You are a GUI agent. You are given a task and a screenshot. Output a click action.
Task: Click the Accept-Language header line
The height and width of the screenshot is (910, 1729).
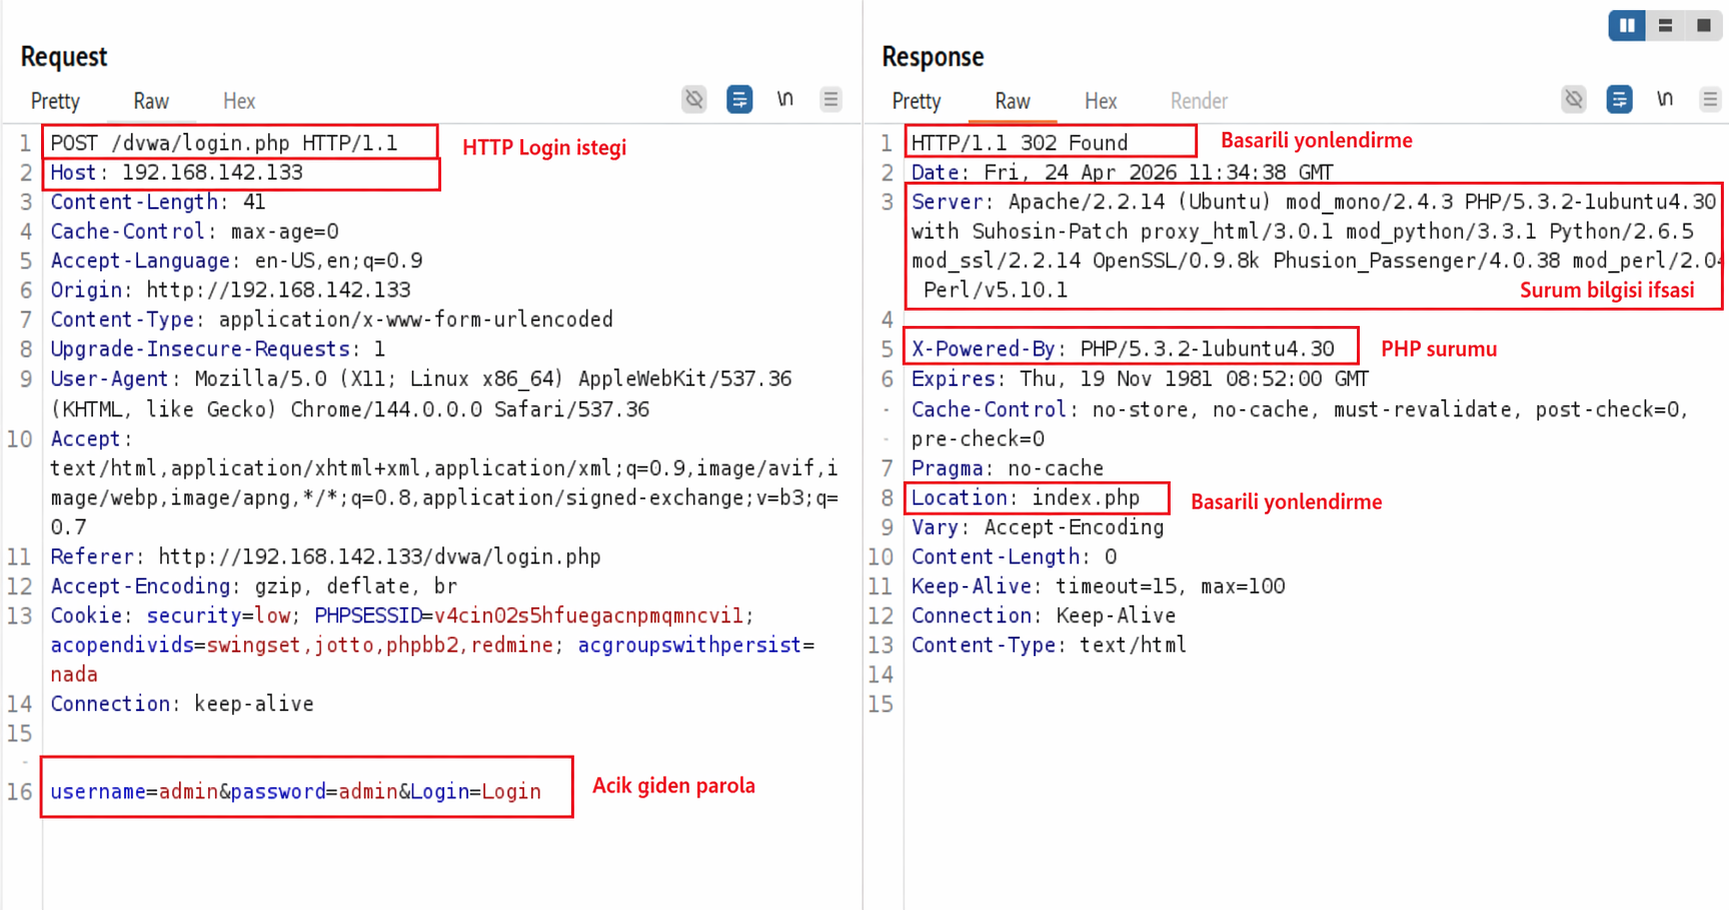pos(237,261)
